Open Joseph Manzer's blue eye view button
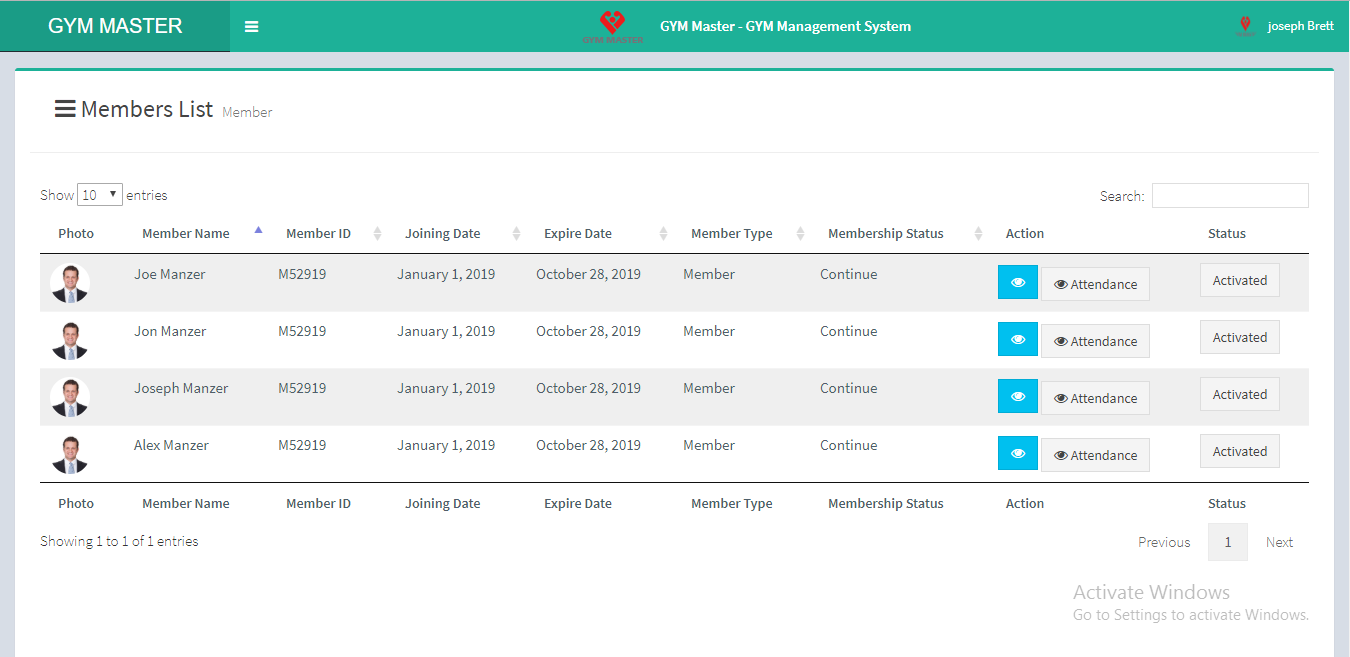Viewport: 1350px width, 657px height. 1017,397
